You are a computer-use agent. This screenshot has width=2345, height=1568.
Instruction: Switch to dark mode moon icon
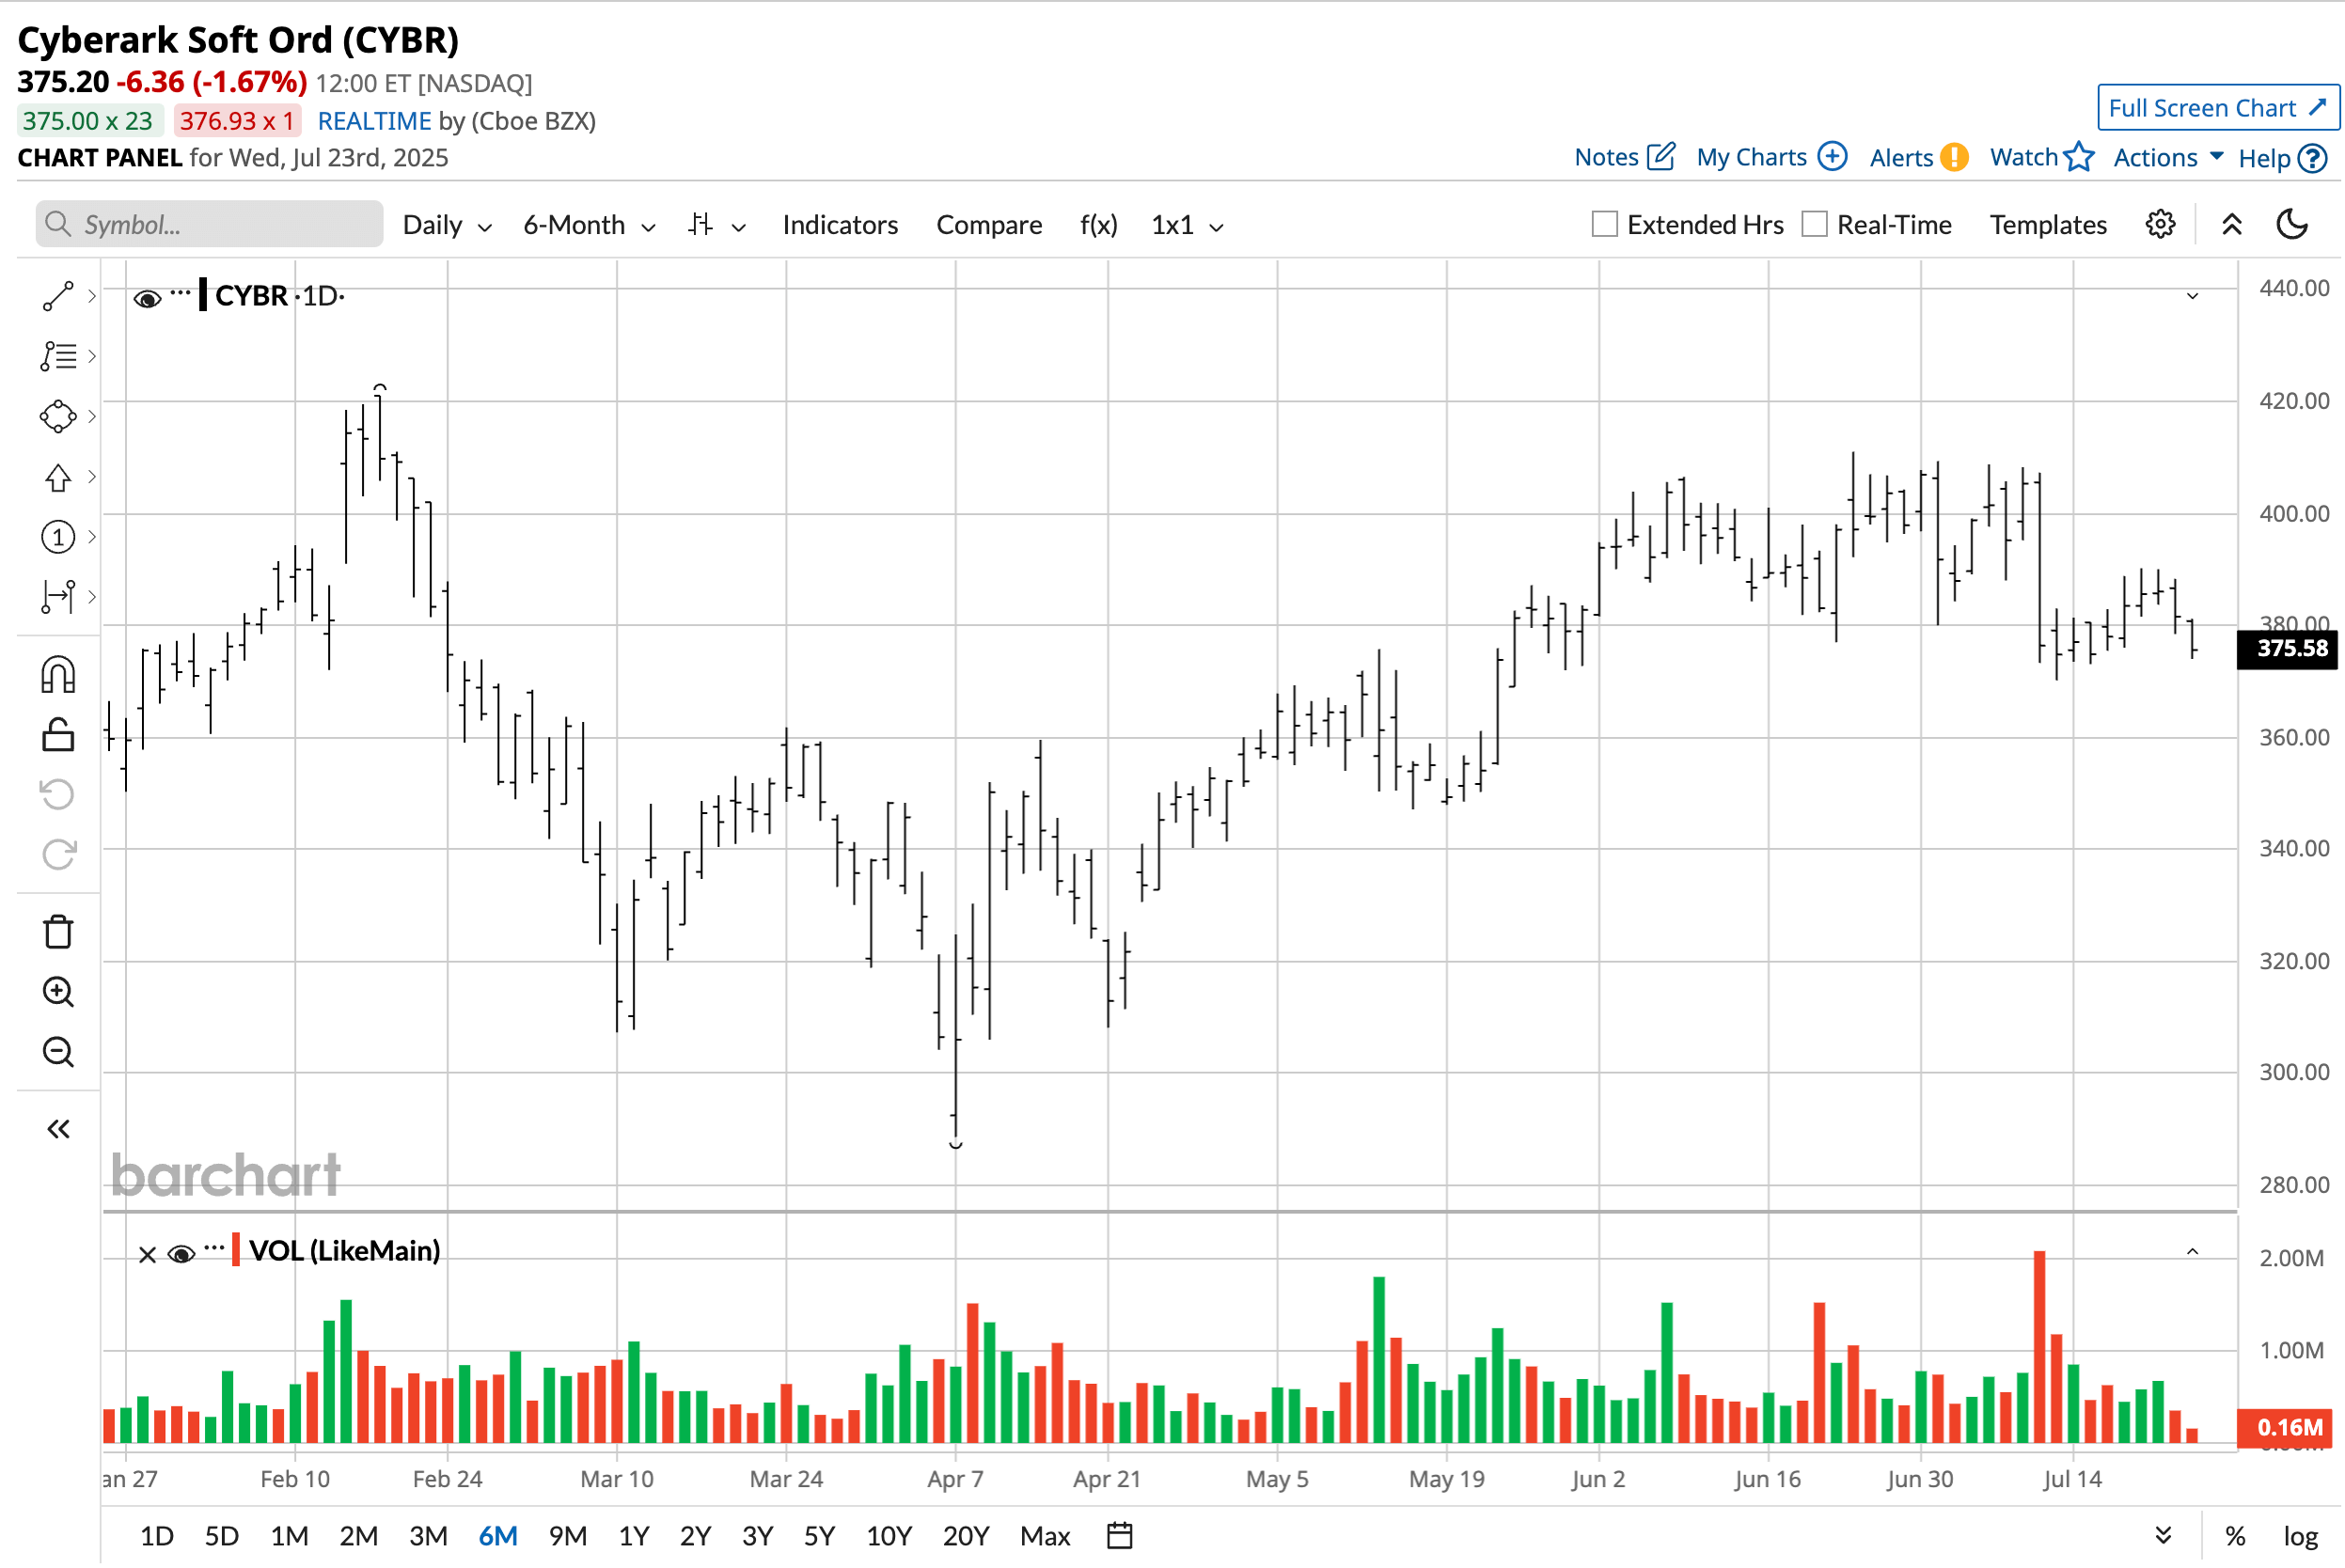click(x=2292, y=224)
